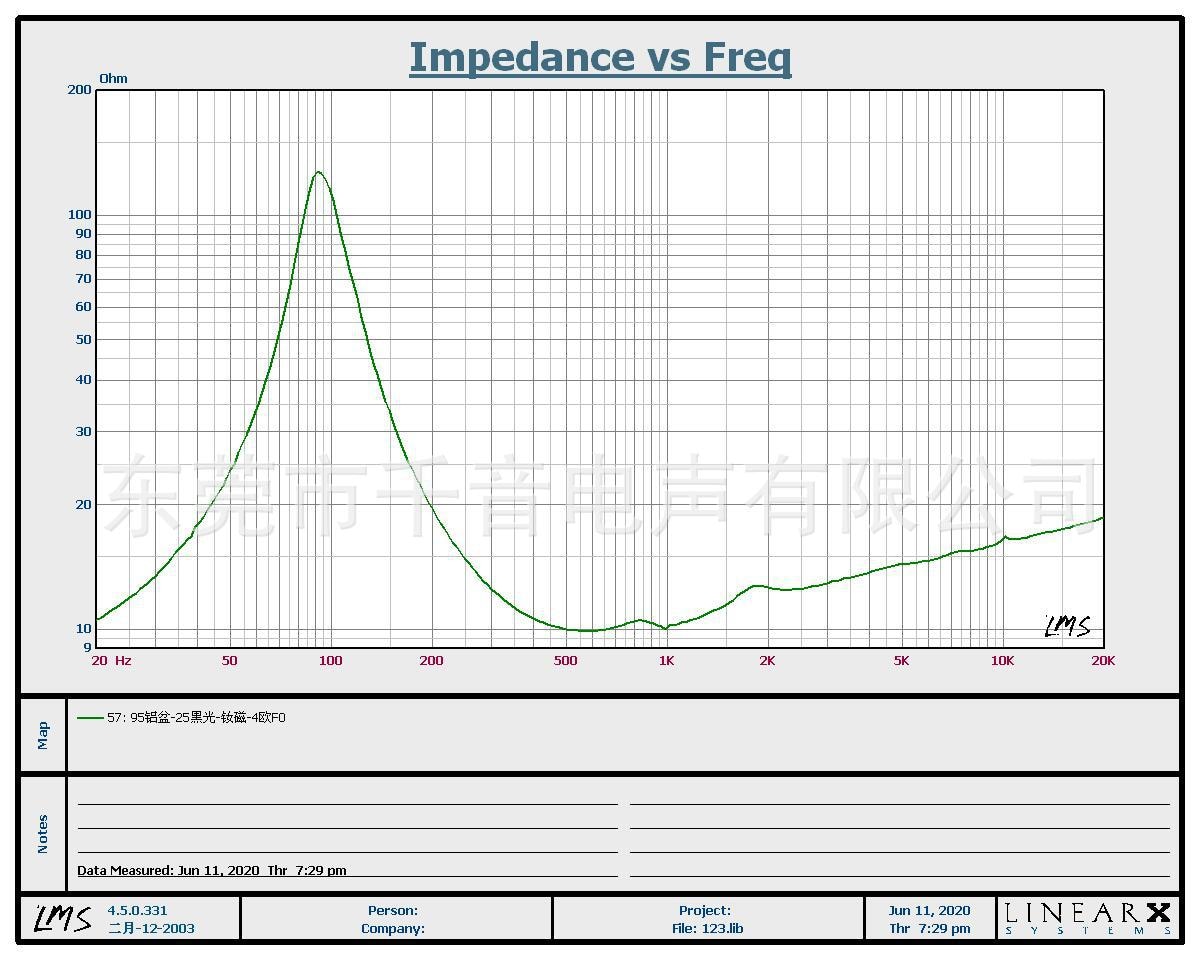Screen dimensions: 1200x960
Task: Click the Project: field label
Action: tap(705, 910)
